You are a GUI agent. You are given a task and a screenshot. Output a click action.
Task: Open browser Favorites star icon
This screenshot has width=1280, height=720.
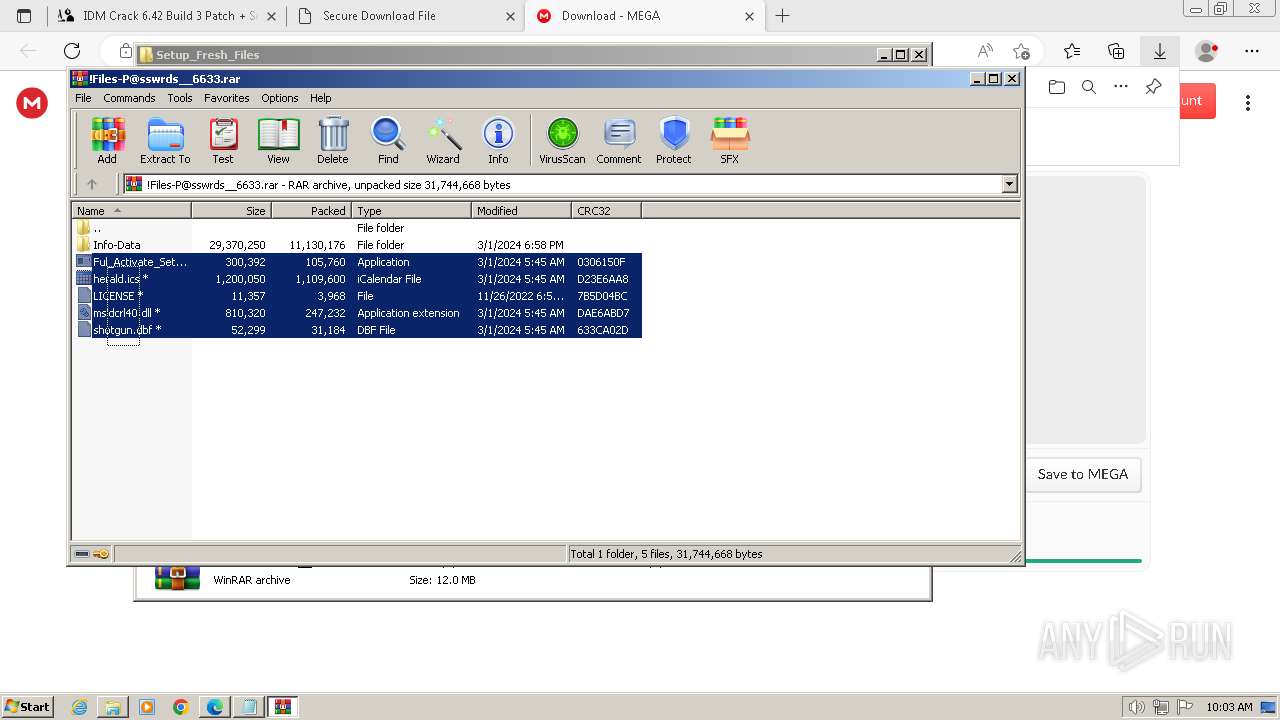[1072, 51]
